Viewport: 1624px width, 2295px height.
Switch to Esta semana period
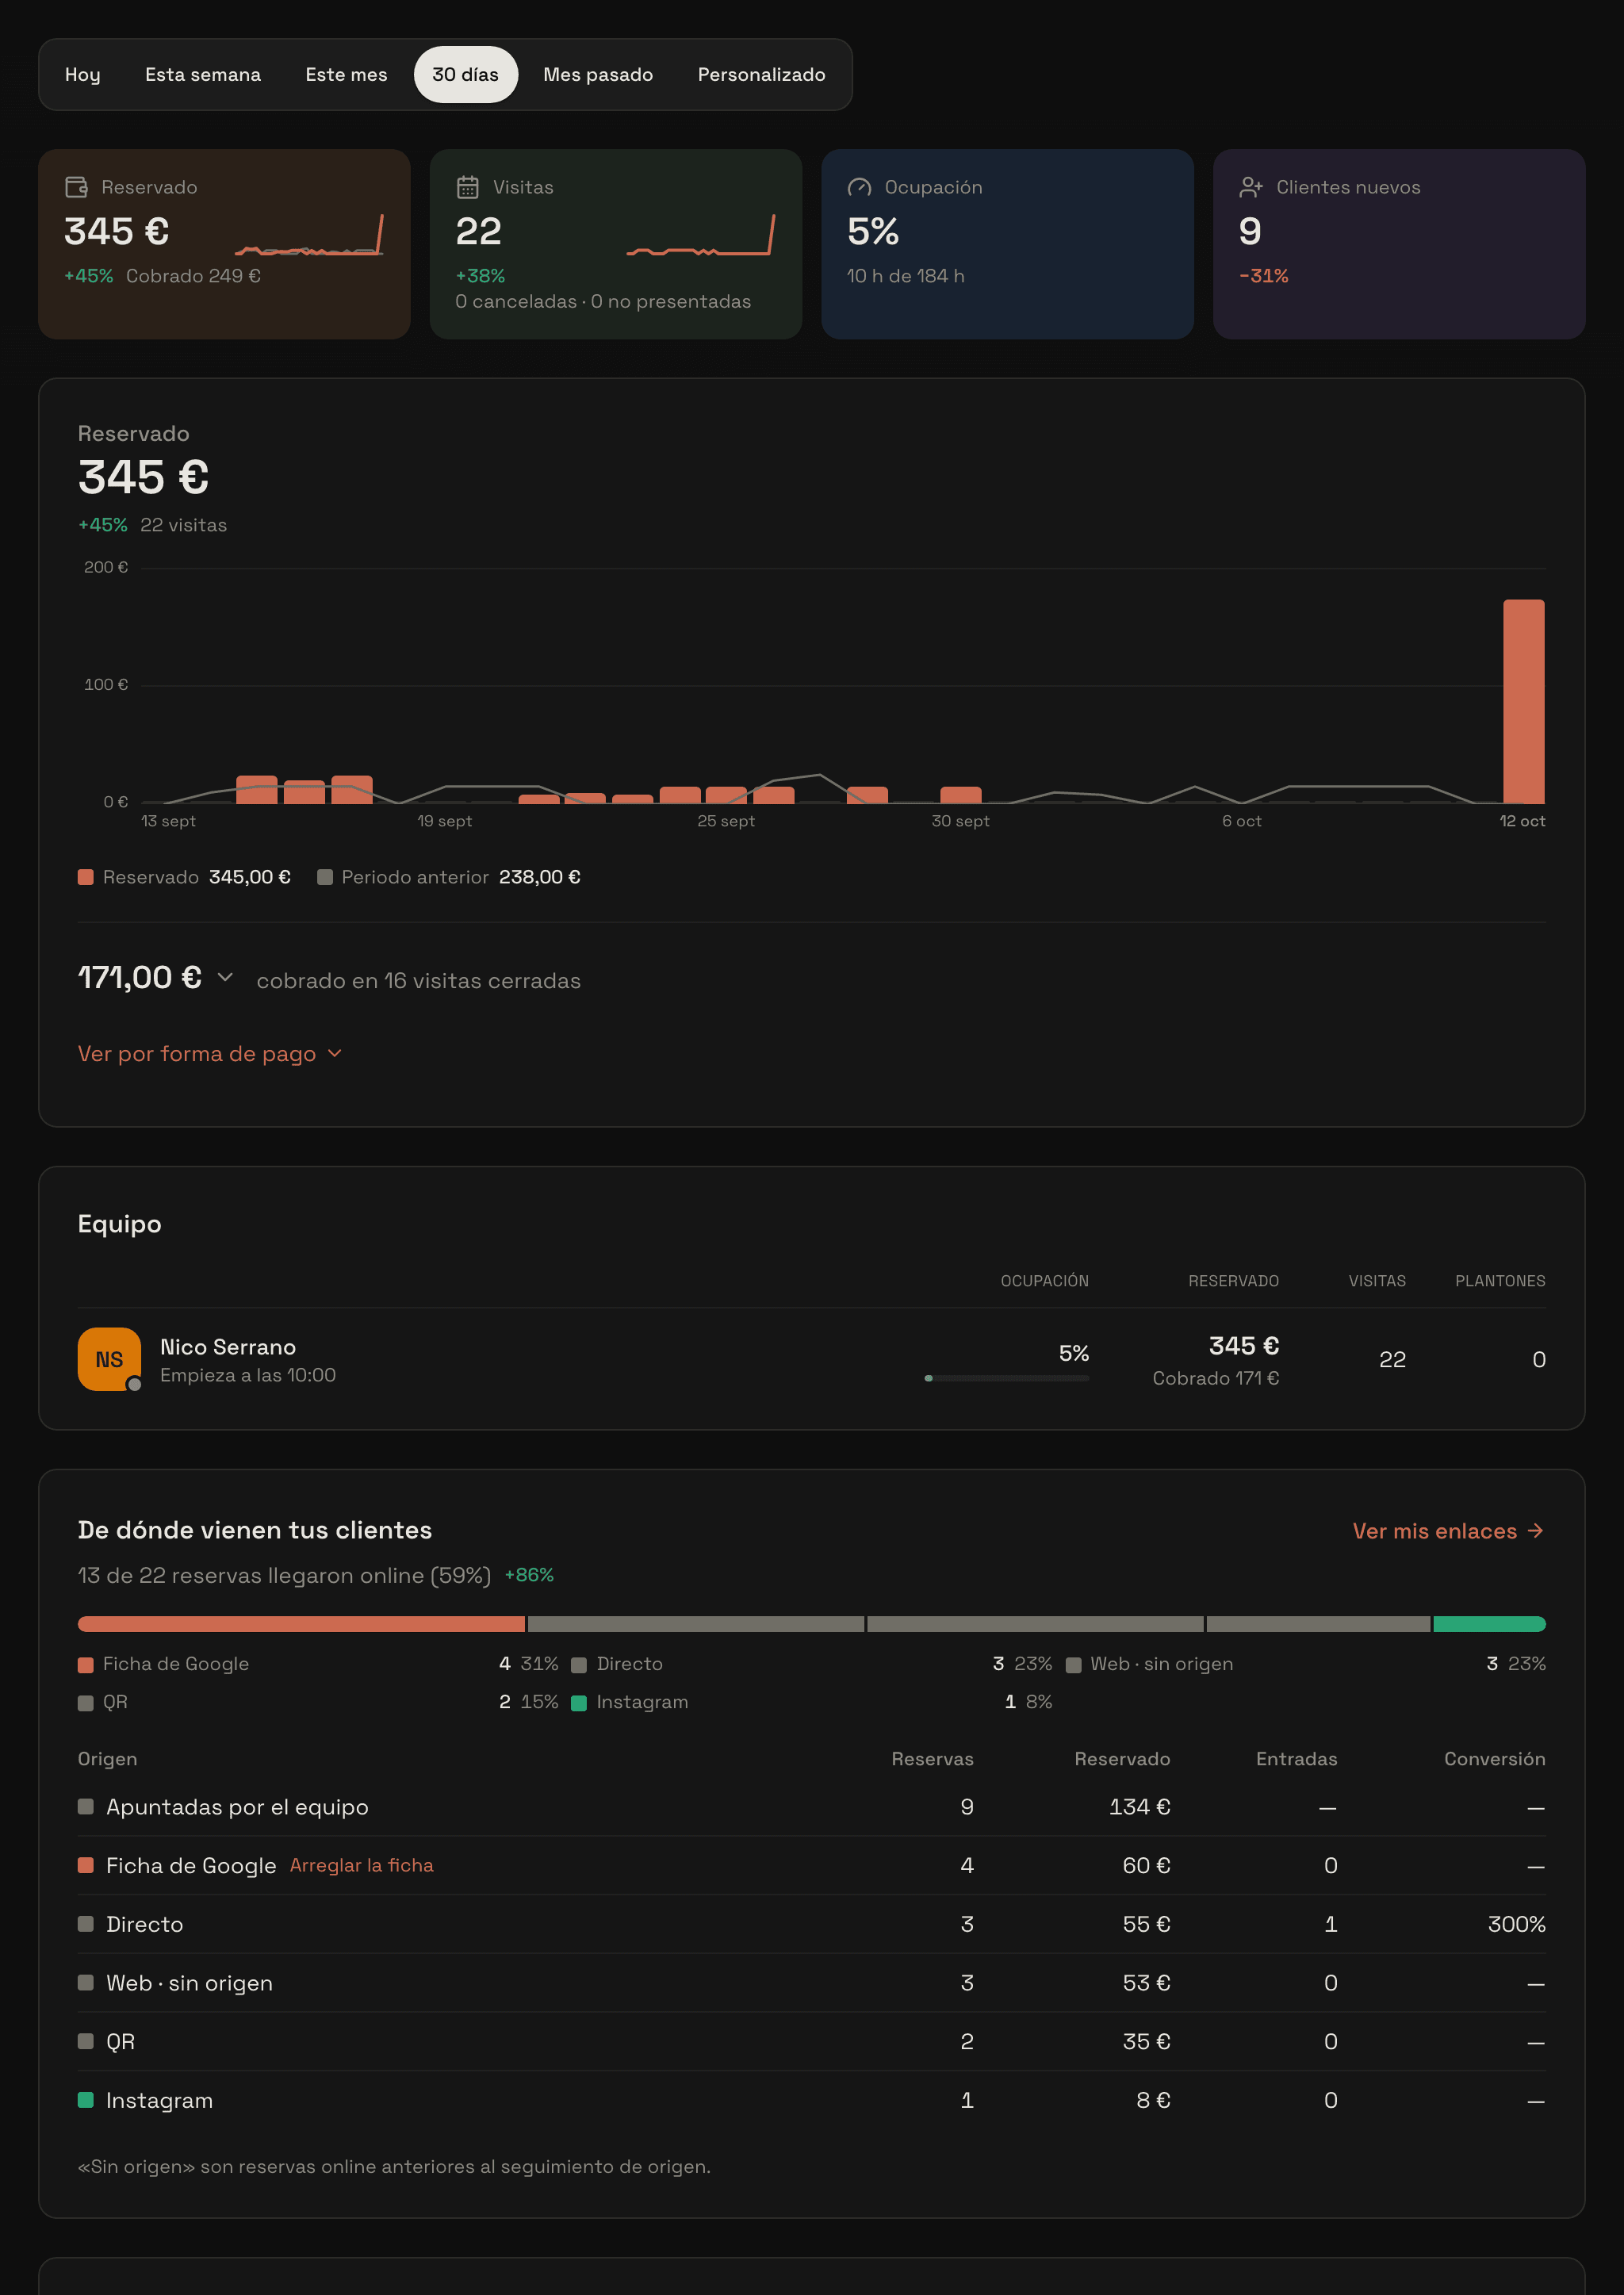click(x=203, y=75)
